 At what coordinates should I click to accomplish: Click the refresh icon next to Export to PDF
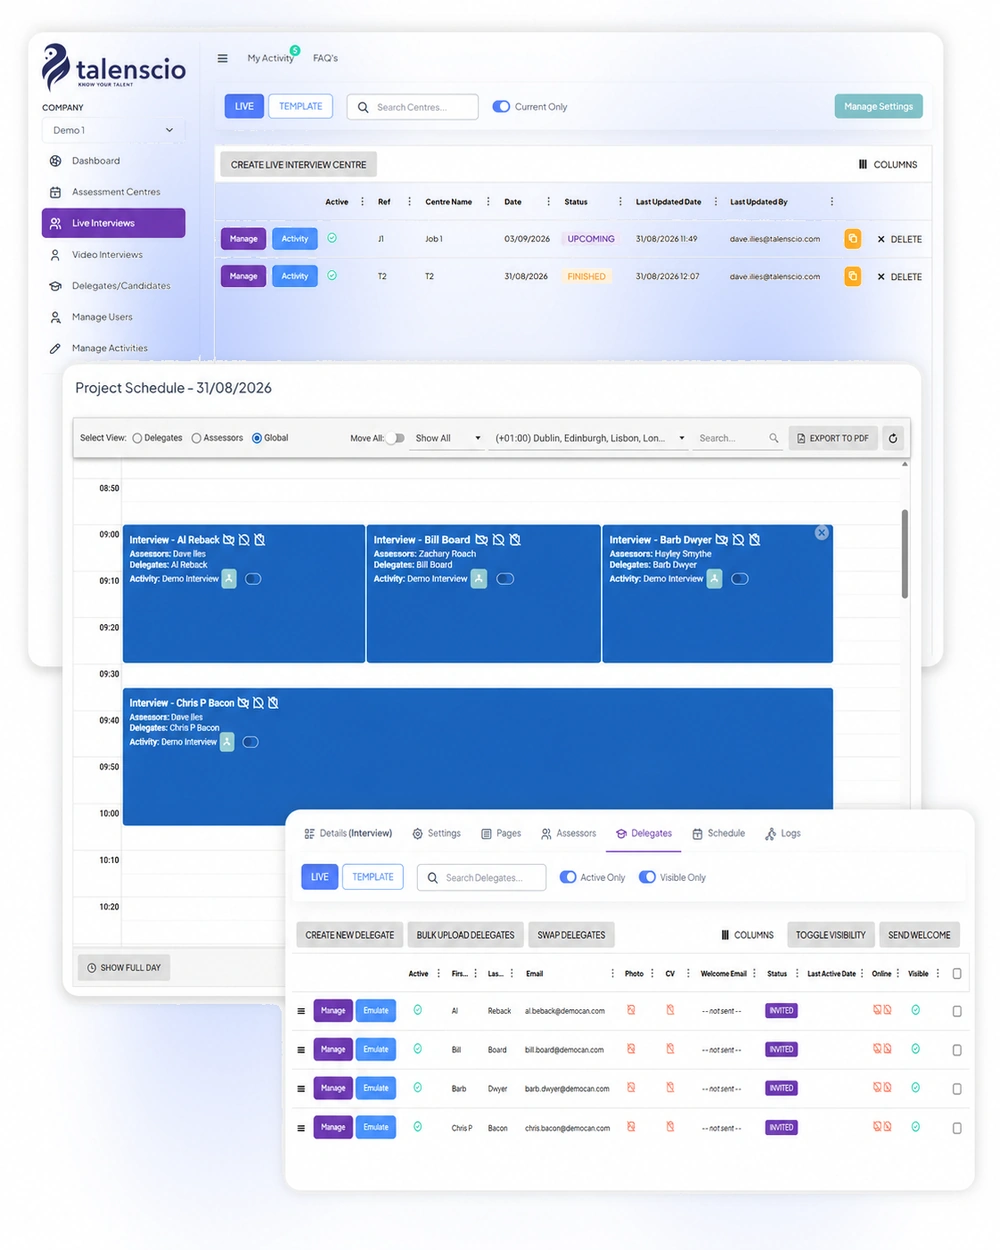[893, 438]
